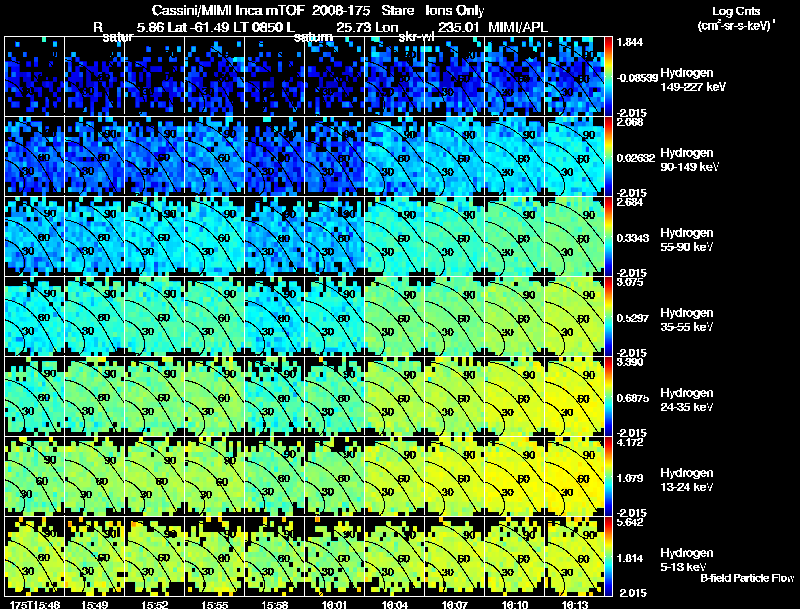Screen dimensions: 800x609
Task: Click the Hydrogen 149-227 keV color bar
Action: pyautogui.click(x=608, y=76)
